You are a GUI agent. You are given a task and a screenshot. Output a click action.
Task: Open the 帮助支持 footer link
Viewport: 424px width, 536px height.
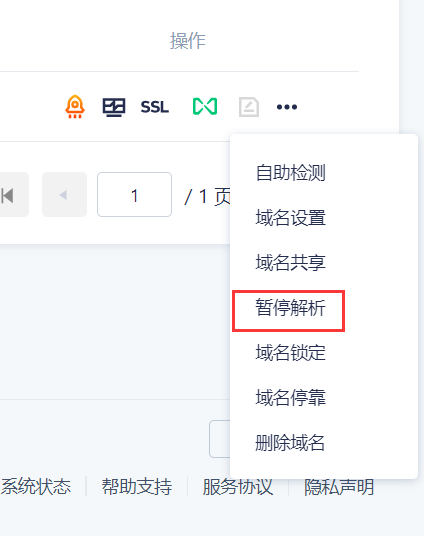click(137, 486)
